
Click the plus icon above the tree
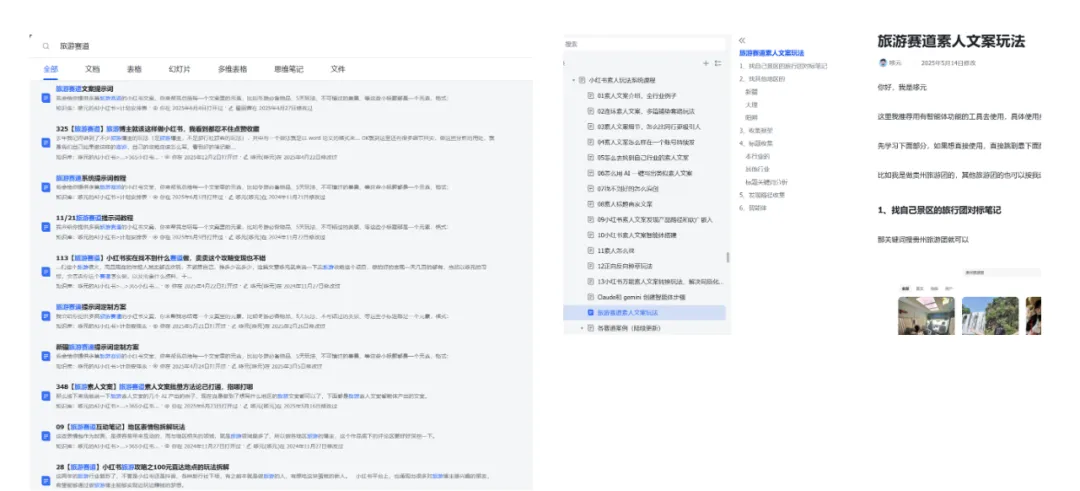point(705,63)
